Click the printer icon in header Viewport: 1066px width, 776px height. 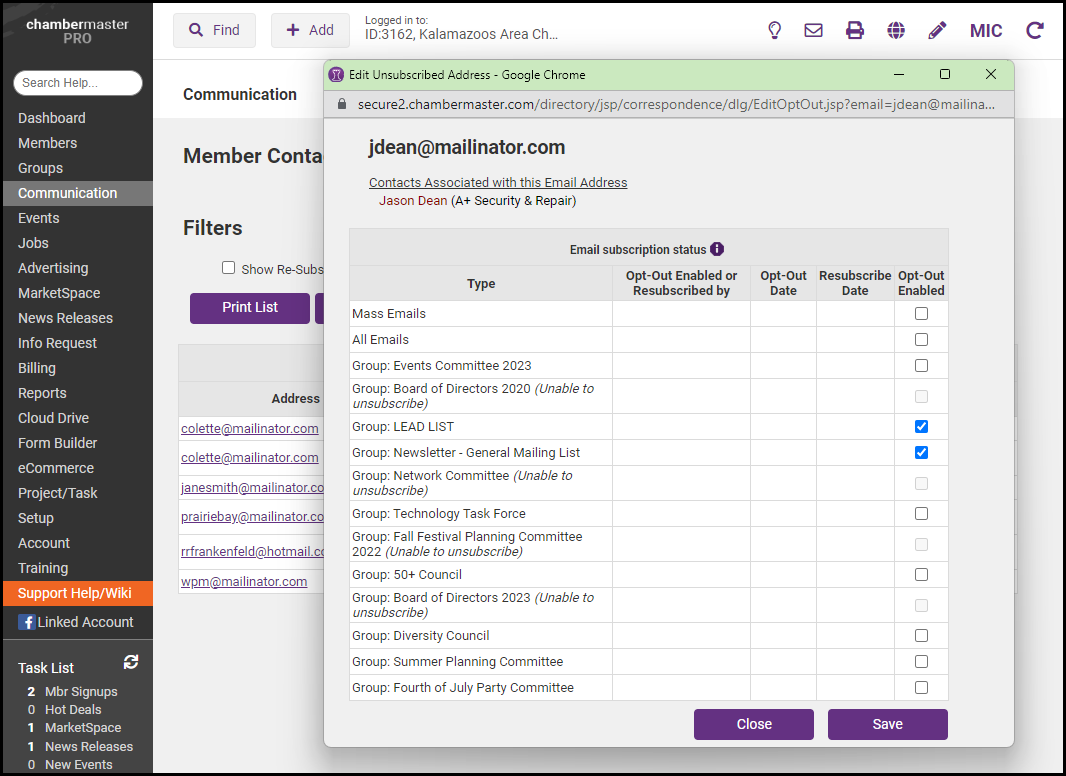click(855, 31)
